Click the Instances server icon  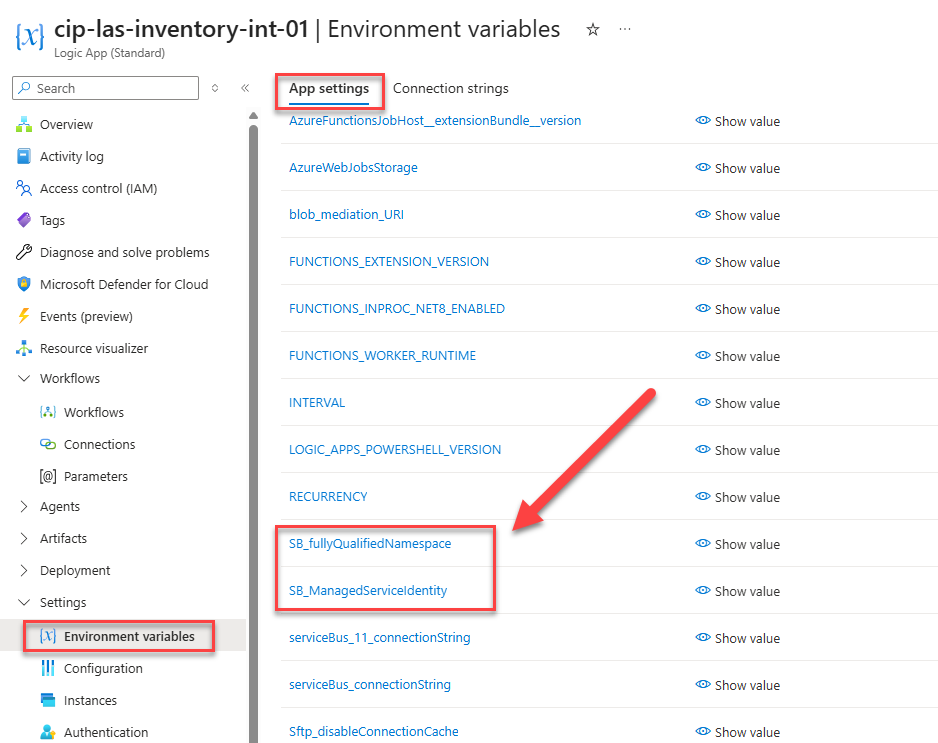coord(48,700)
